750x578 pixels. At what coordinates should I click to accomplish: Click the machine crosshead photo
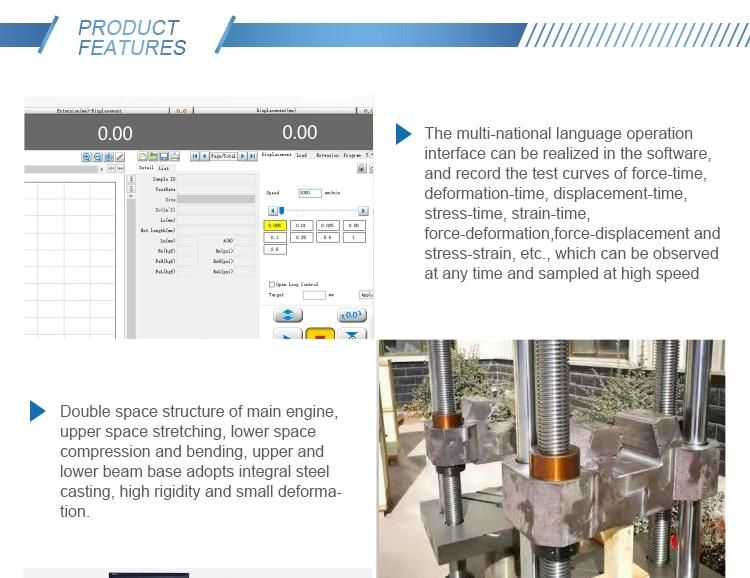point(551,458)
